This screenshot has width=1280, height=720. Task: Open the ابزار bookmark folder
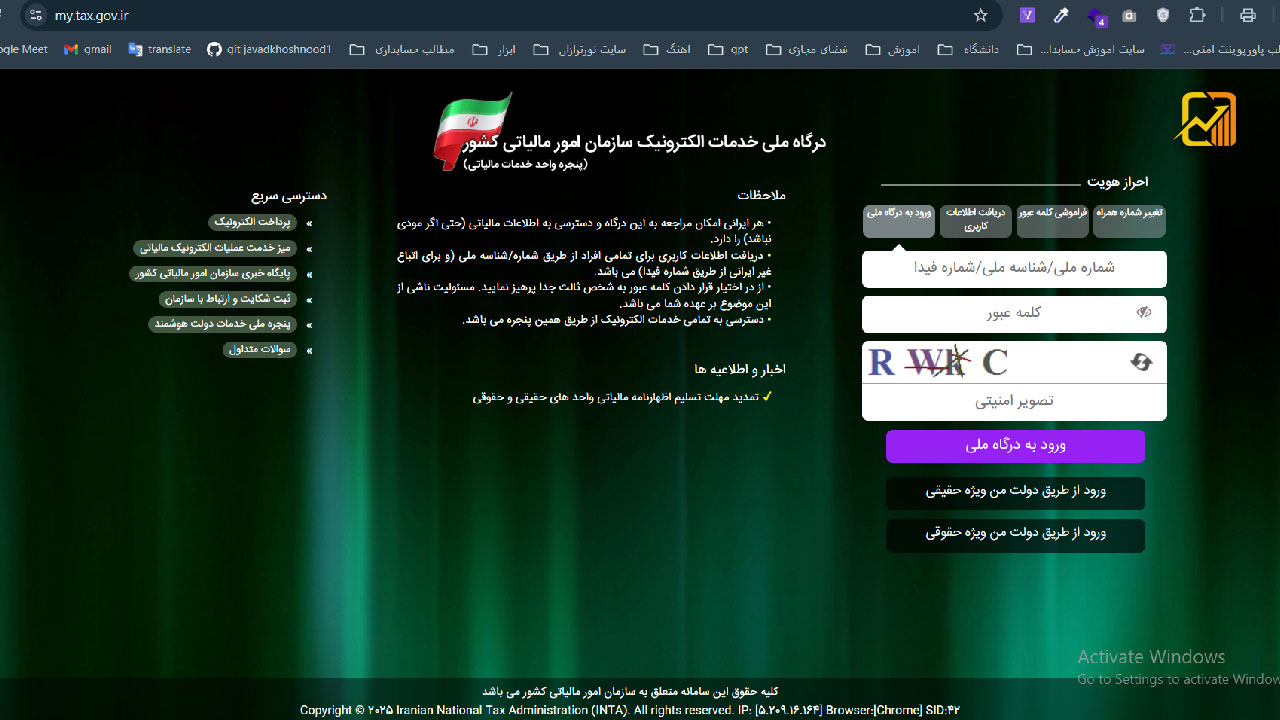[x=494, y=49]
